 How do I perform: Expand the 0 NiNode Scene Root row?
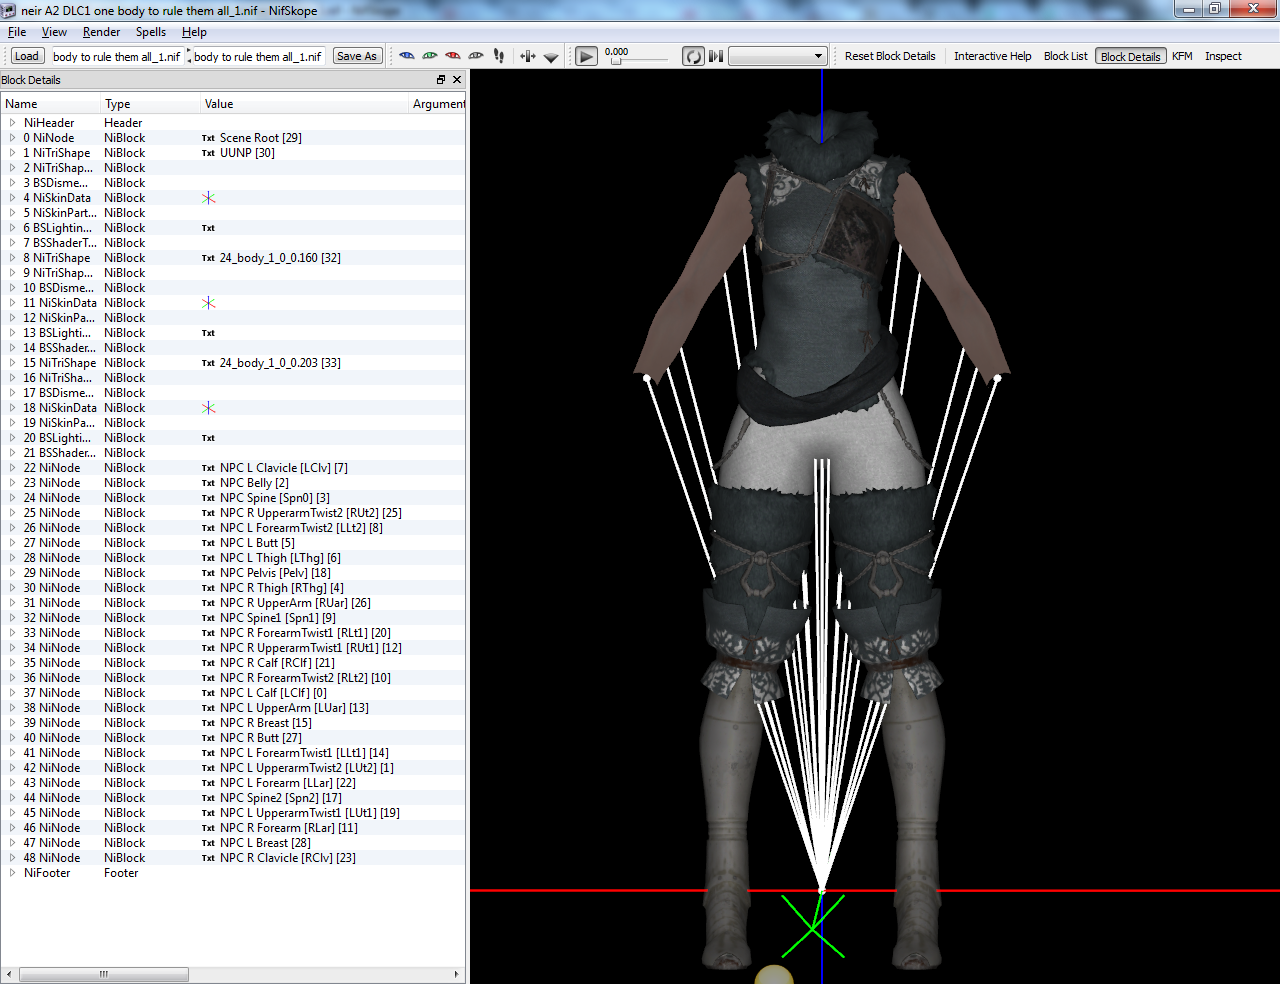tap(12, 138)
